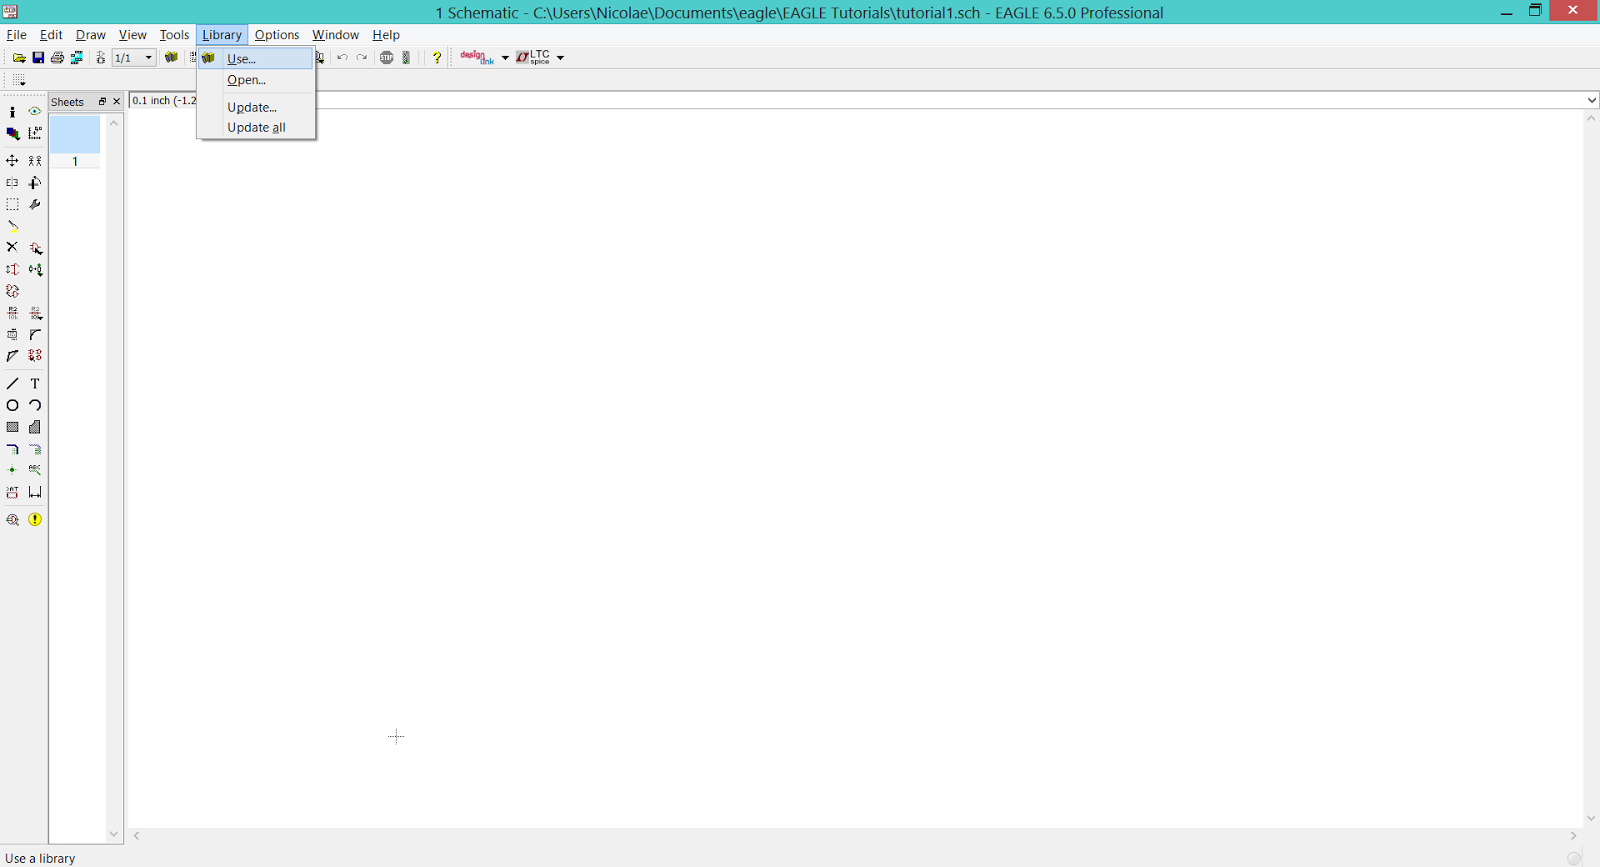Select the Show eye tool
Viewport: 1600px width, 867px height.
[35, 112]
